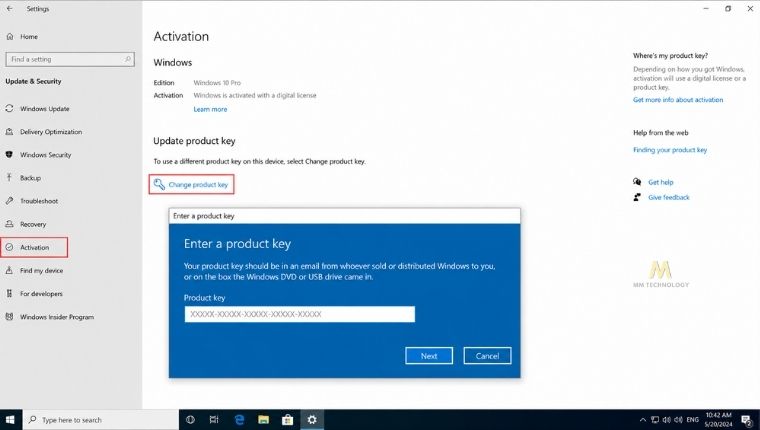
Task: Focus the Product key text field
Action: click(x=300, y=314)
